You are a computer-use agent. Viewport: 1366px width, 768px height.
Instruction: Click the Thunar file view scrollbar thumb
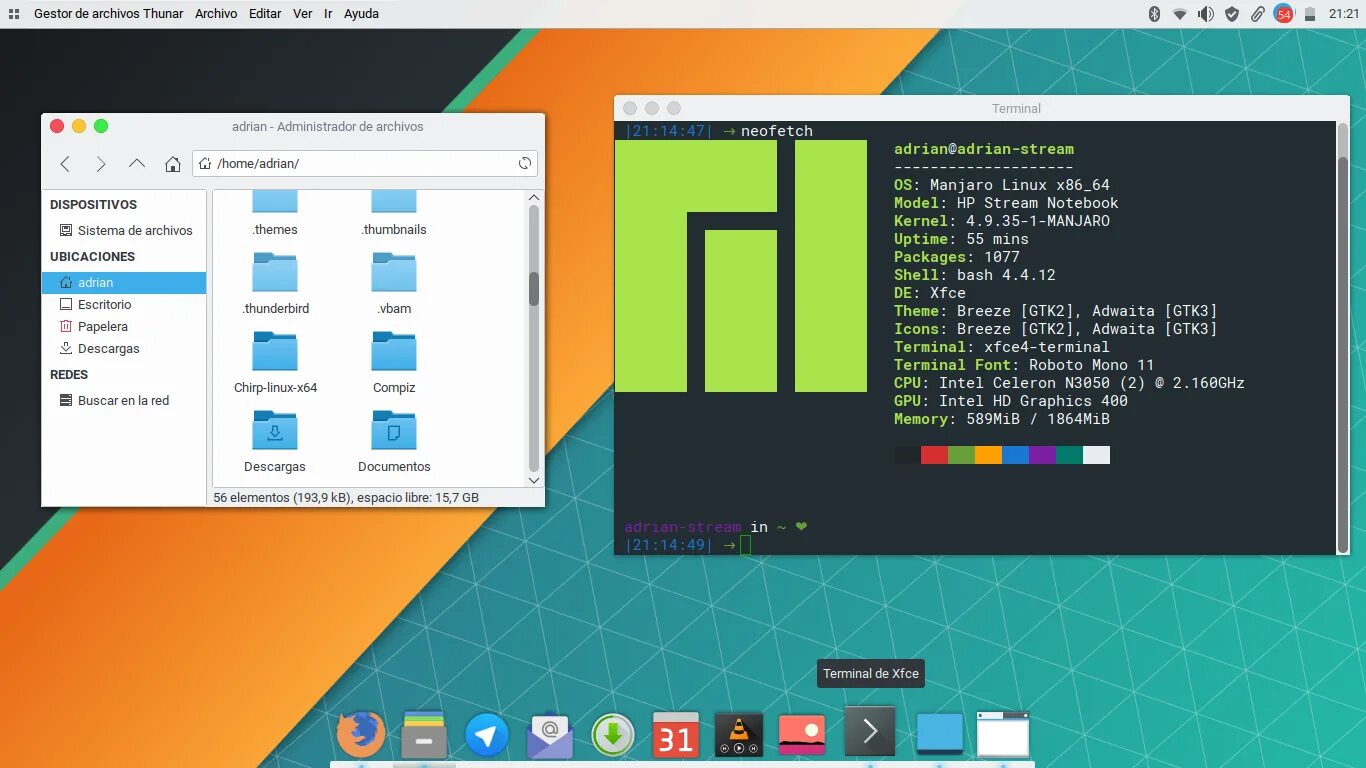coord(534,289)
